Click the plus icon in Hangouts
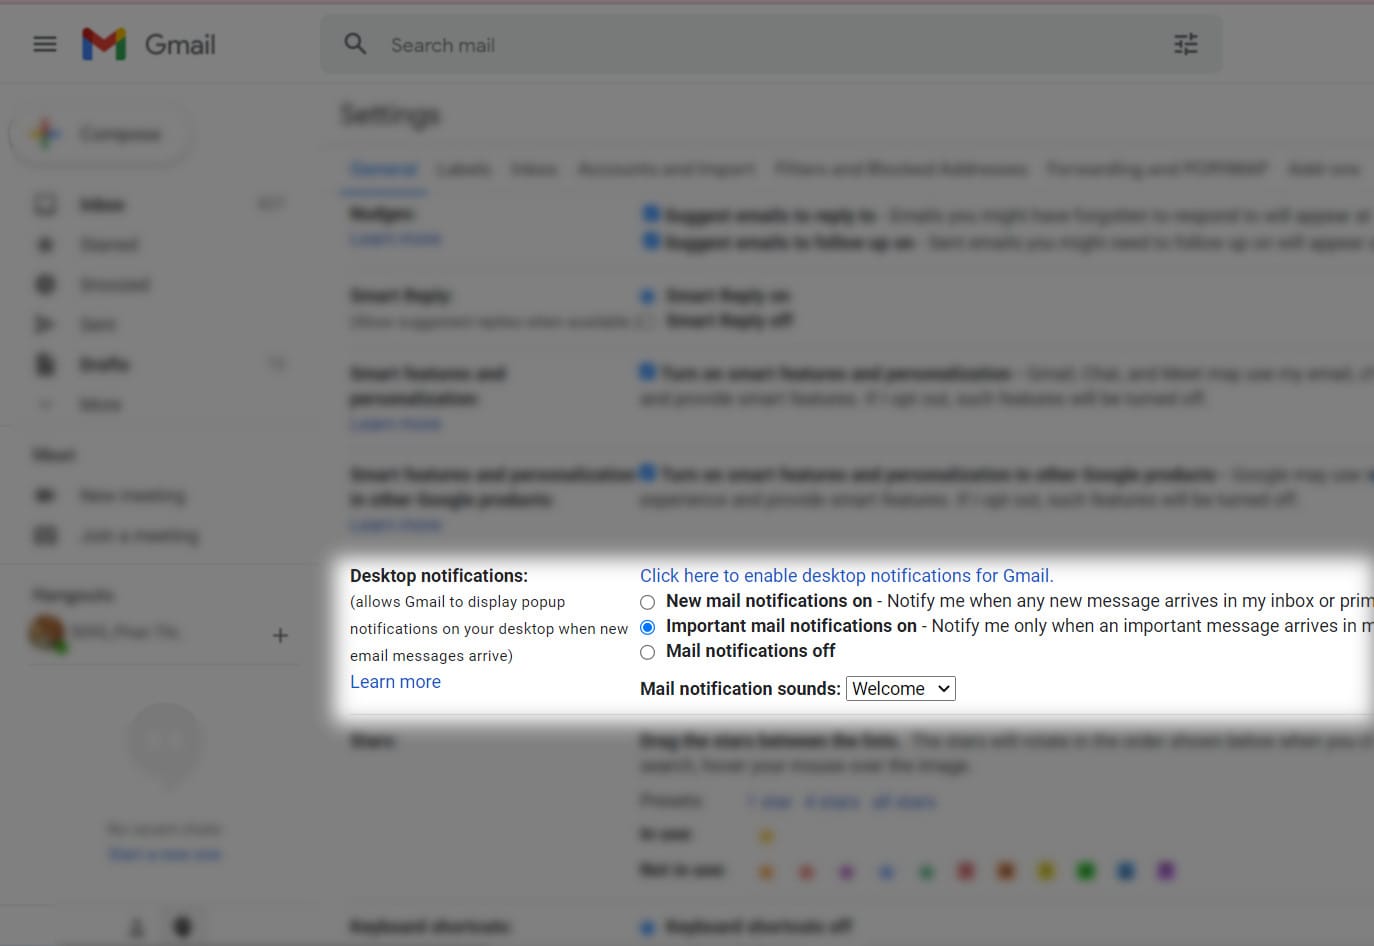The image size is (1374, 946). pos(280,635)
